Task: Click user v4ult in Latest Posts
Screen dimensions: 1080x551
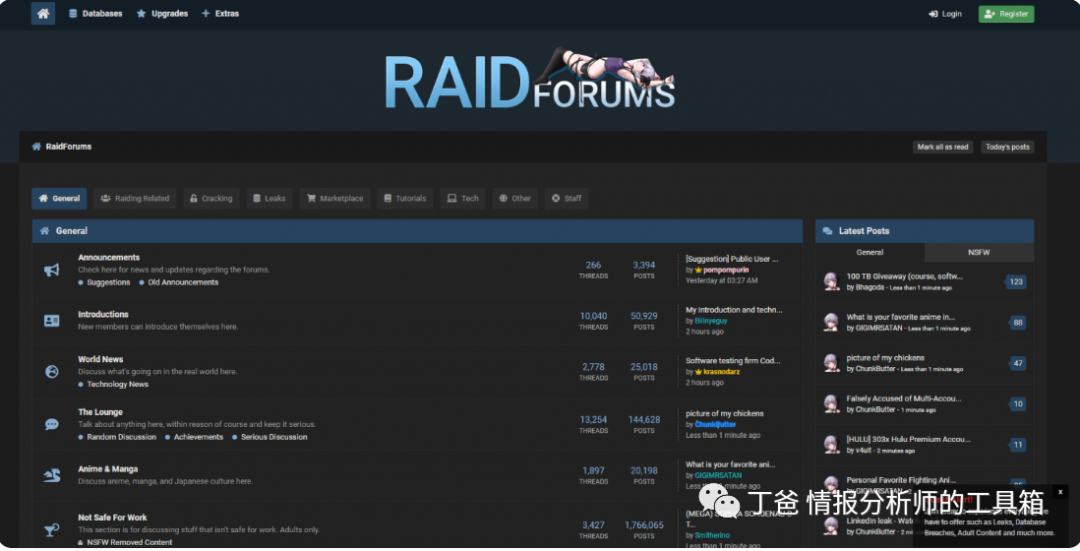Action: (864, 451)
